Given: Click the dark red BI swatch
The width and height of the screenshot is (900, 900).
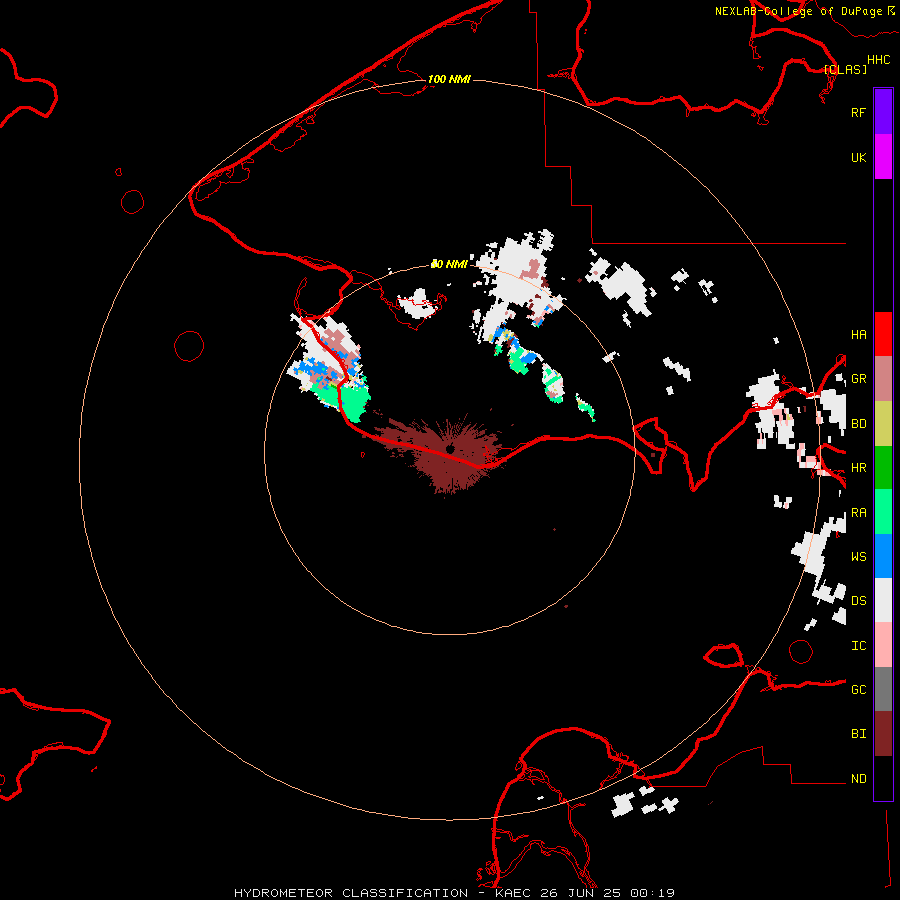Looking at the screenshot, I should pos(883,734).
